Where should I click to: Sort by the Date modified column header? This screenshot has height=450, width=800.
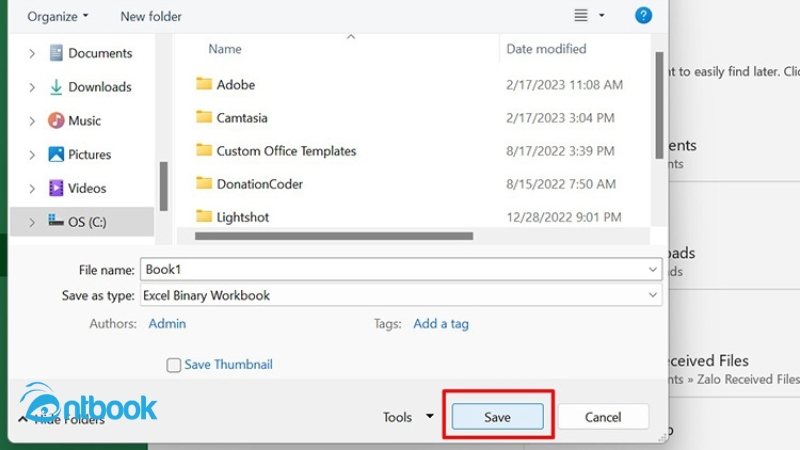[546, 49]
